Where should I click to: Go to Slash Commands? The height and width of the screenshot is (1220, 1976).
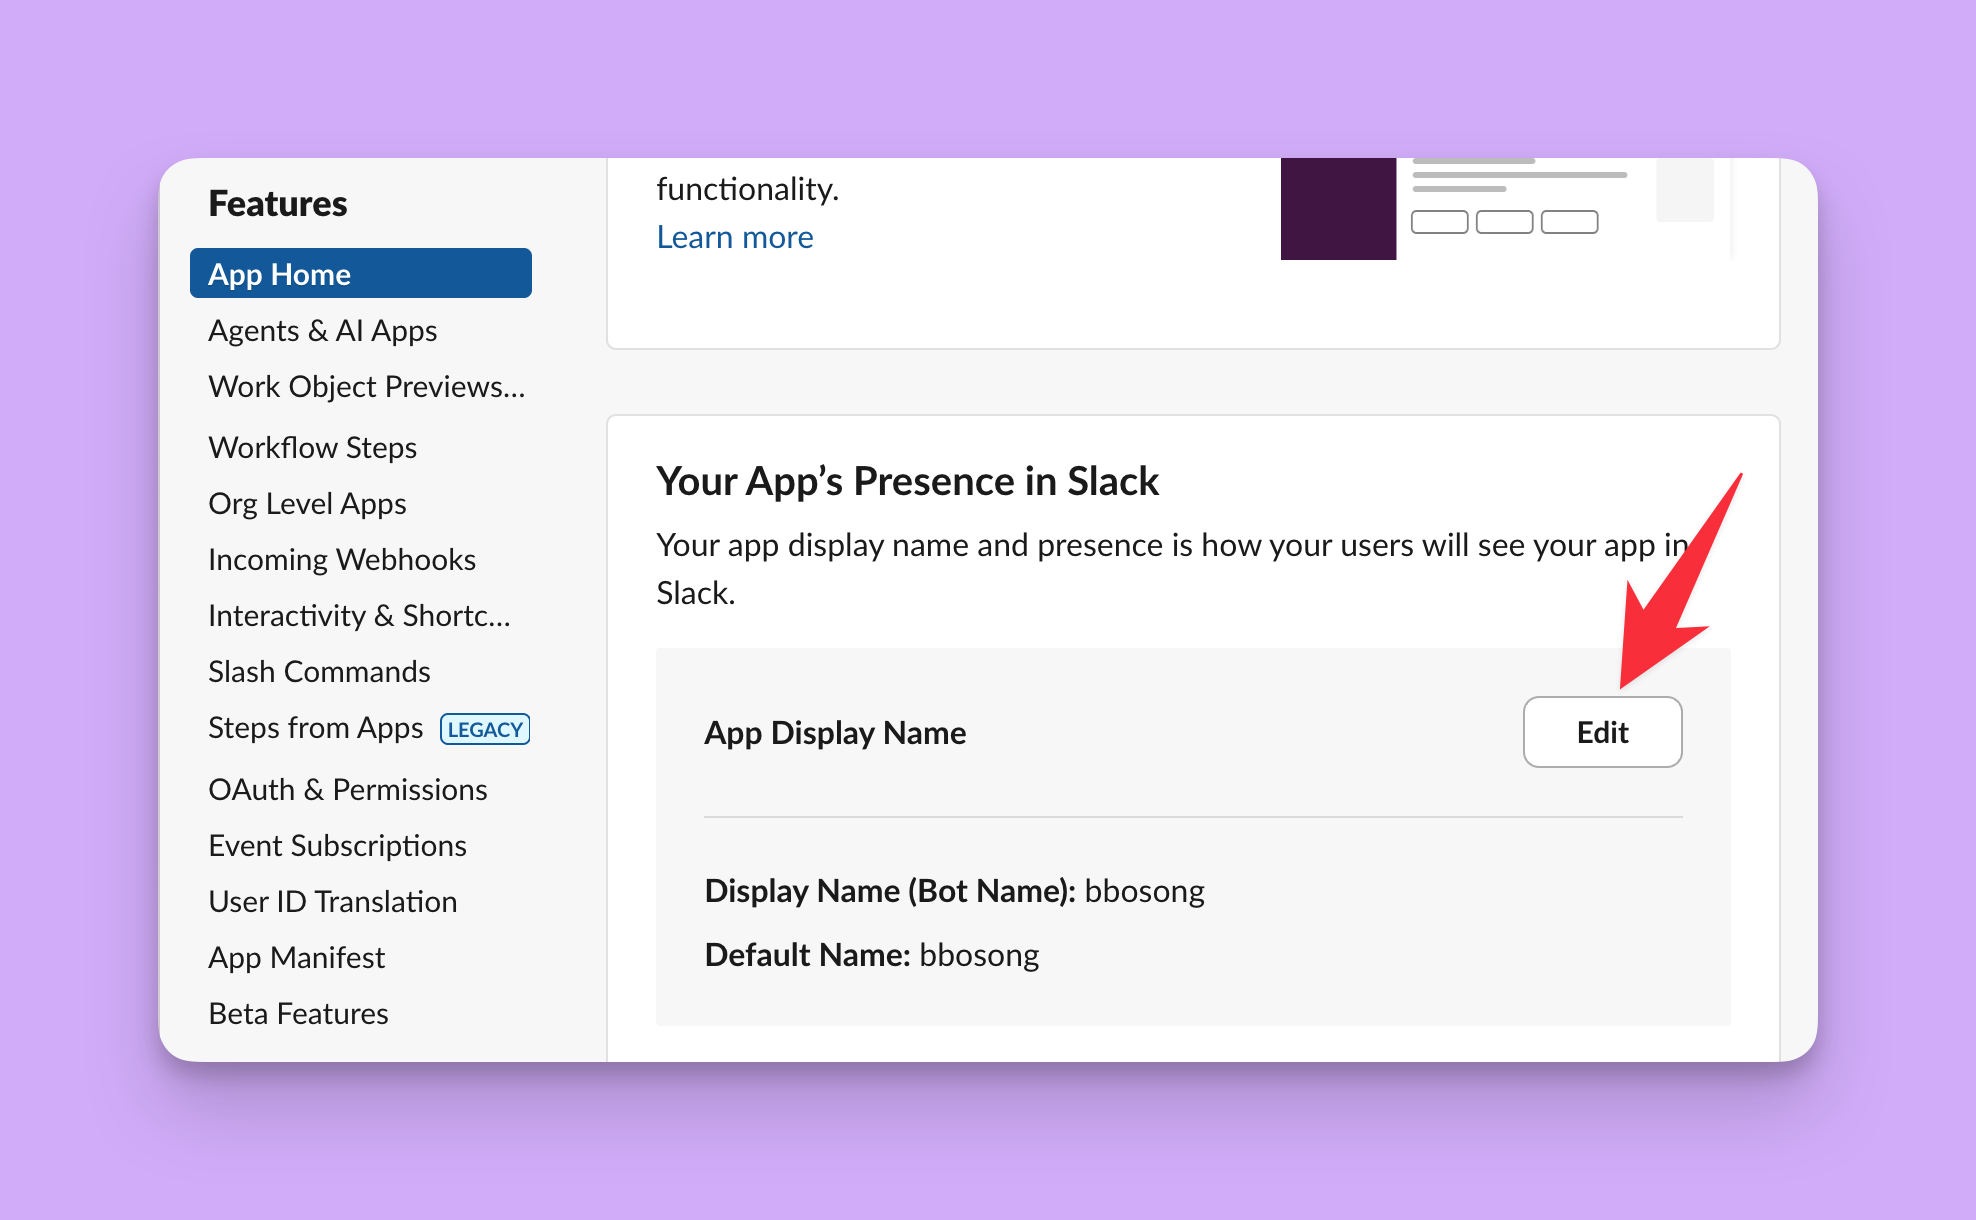pyautogui.click(x=319, y=671)
